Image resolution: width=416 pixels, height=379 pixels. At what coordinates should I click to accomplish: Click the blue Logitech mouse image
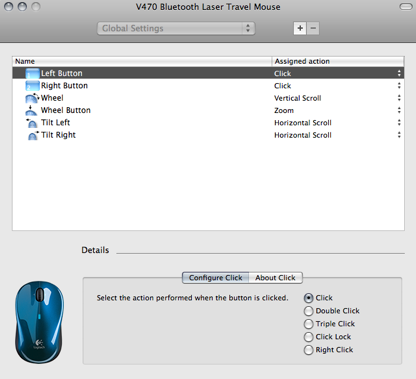pos(39,322)
